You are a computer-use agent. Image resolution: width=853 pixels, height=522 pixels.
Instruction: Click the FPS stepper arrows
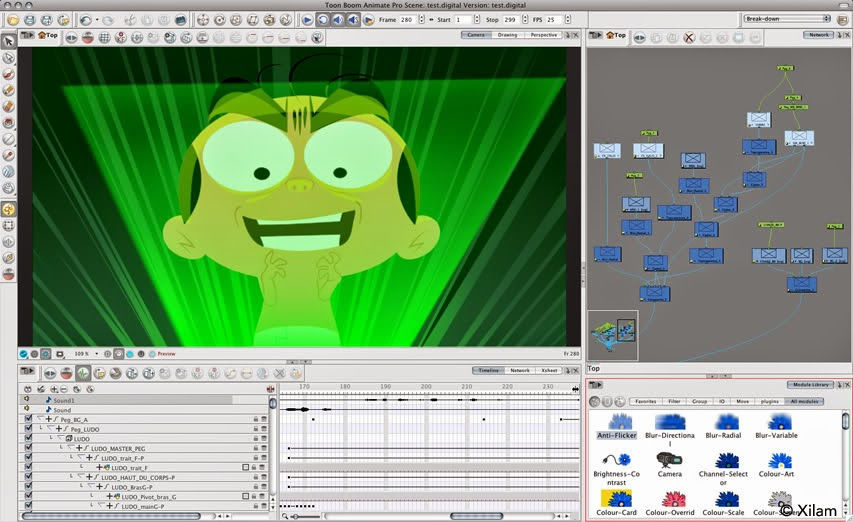[x=567, y=20]
